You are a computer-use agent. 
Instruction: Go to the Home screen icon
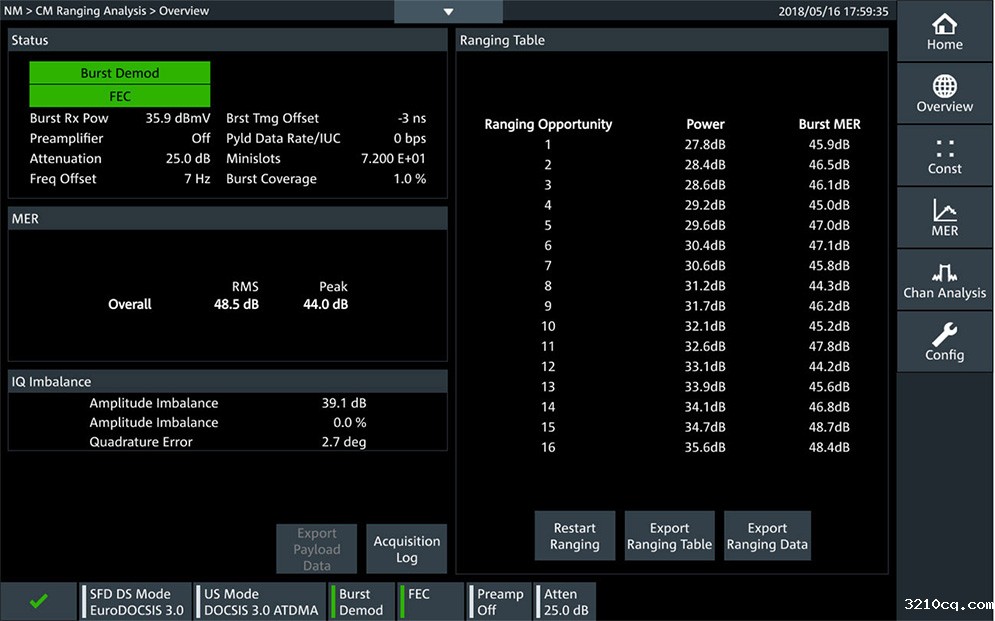click(x=944, y=31)
